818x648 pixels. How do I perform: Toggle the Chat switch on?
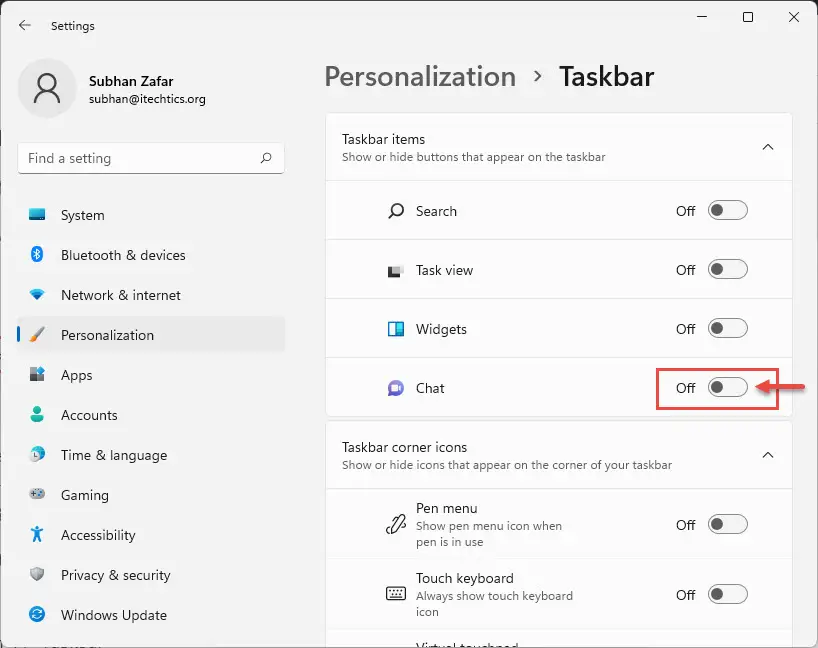tap(728, 387)
